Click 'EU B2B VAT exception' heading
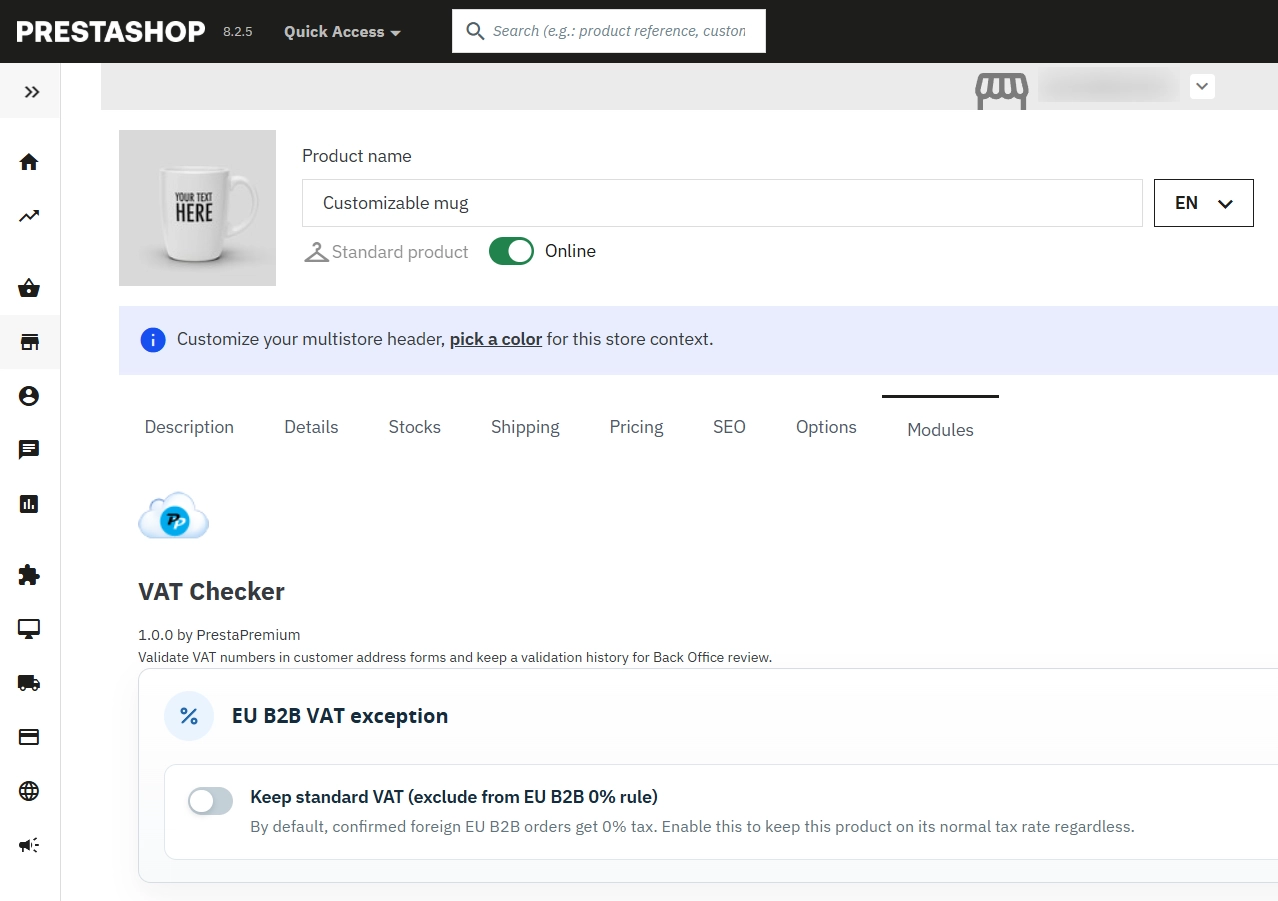 tap(340, 716)
